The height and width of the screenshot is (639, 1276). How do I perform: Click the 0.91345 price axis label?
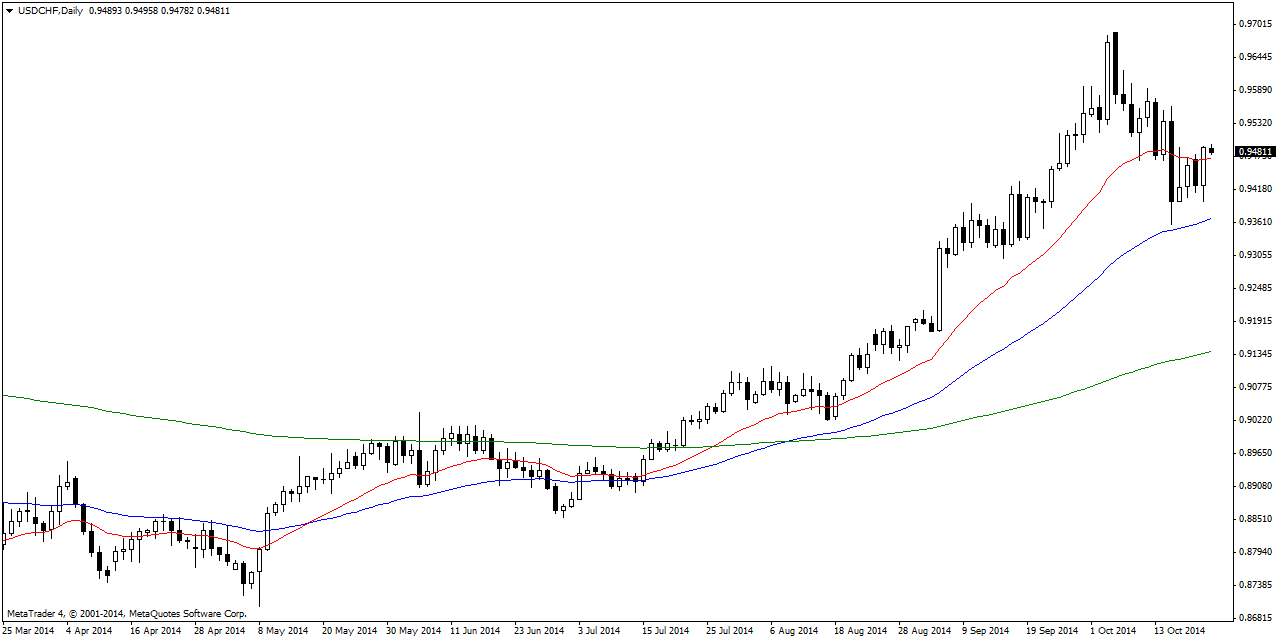coord(1255,354)
